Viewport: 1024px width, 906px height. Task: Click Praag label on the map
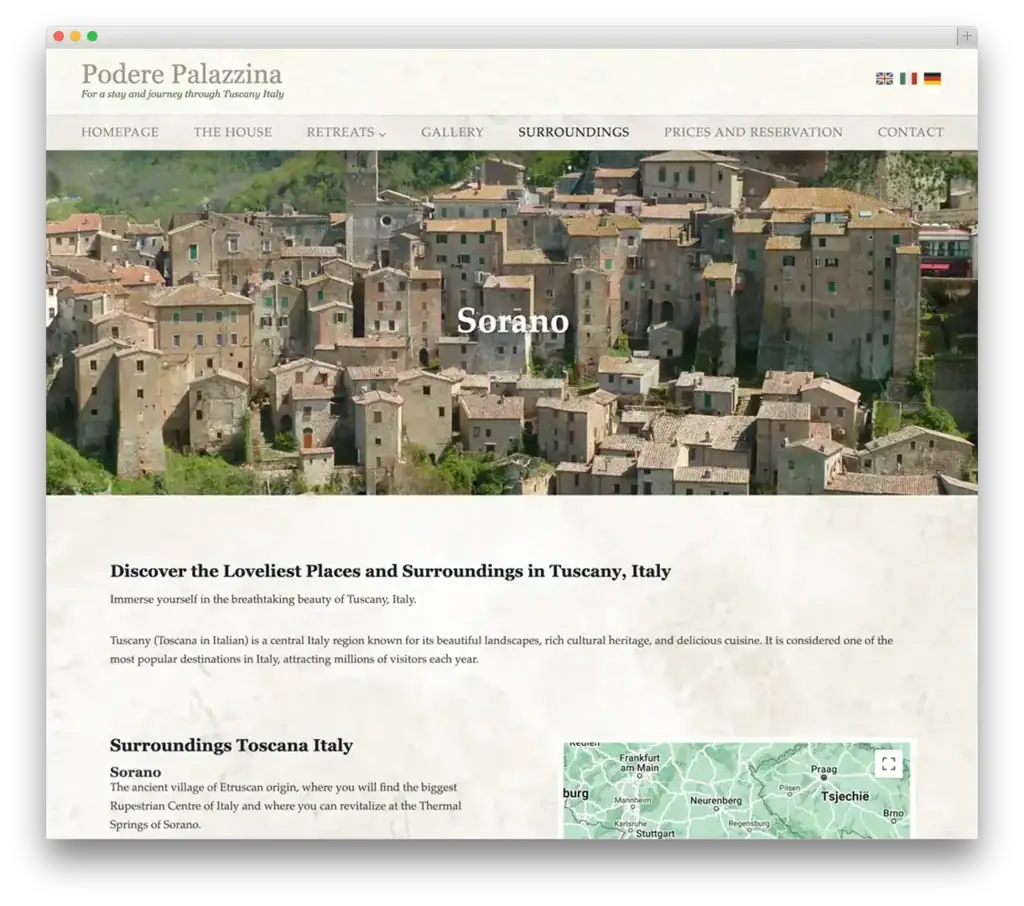pos(824,769)
